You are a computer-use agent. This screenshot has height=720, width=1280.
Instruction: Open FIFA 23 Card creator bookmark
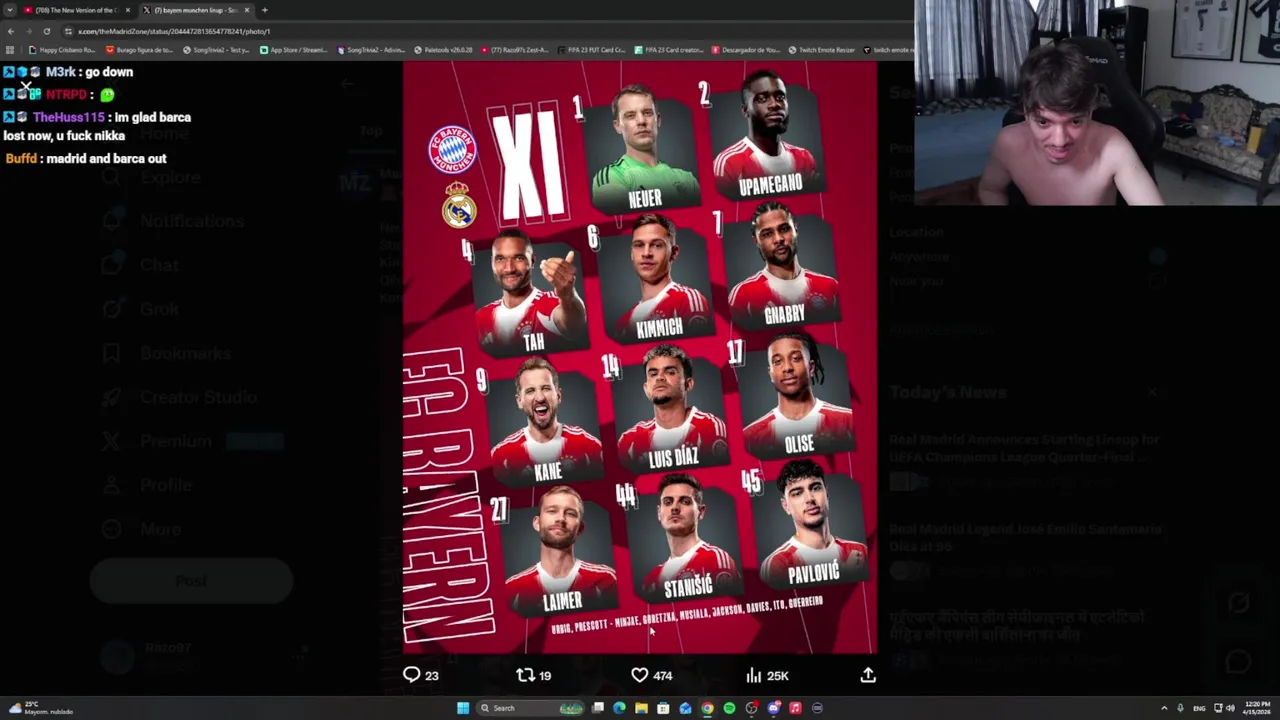(x=669, y=50)
